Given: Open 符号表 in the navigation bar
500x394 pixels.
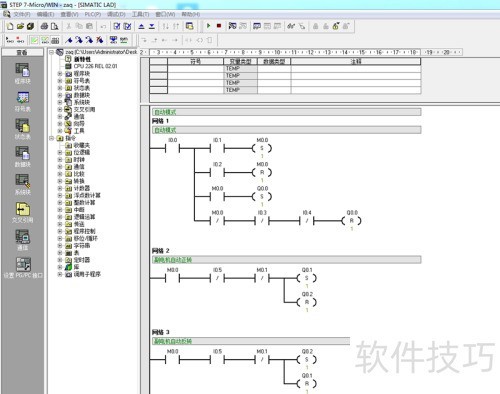Looking at the screenshot, I should pos(22,101).
